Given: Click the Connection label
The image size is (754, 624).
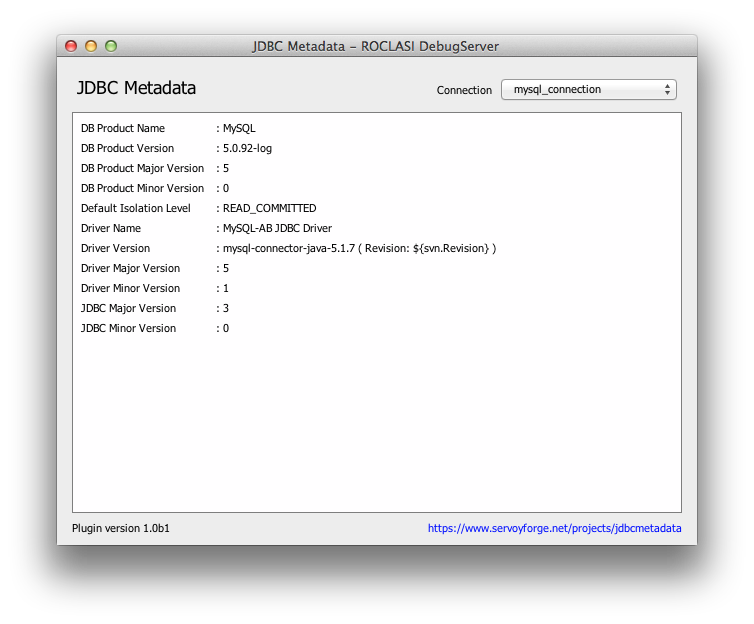Looking at the screenshot, I should [464, 90].
